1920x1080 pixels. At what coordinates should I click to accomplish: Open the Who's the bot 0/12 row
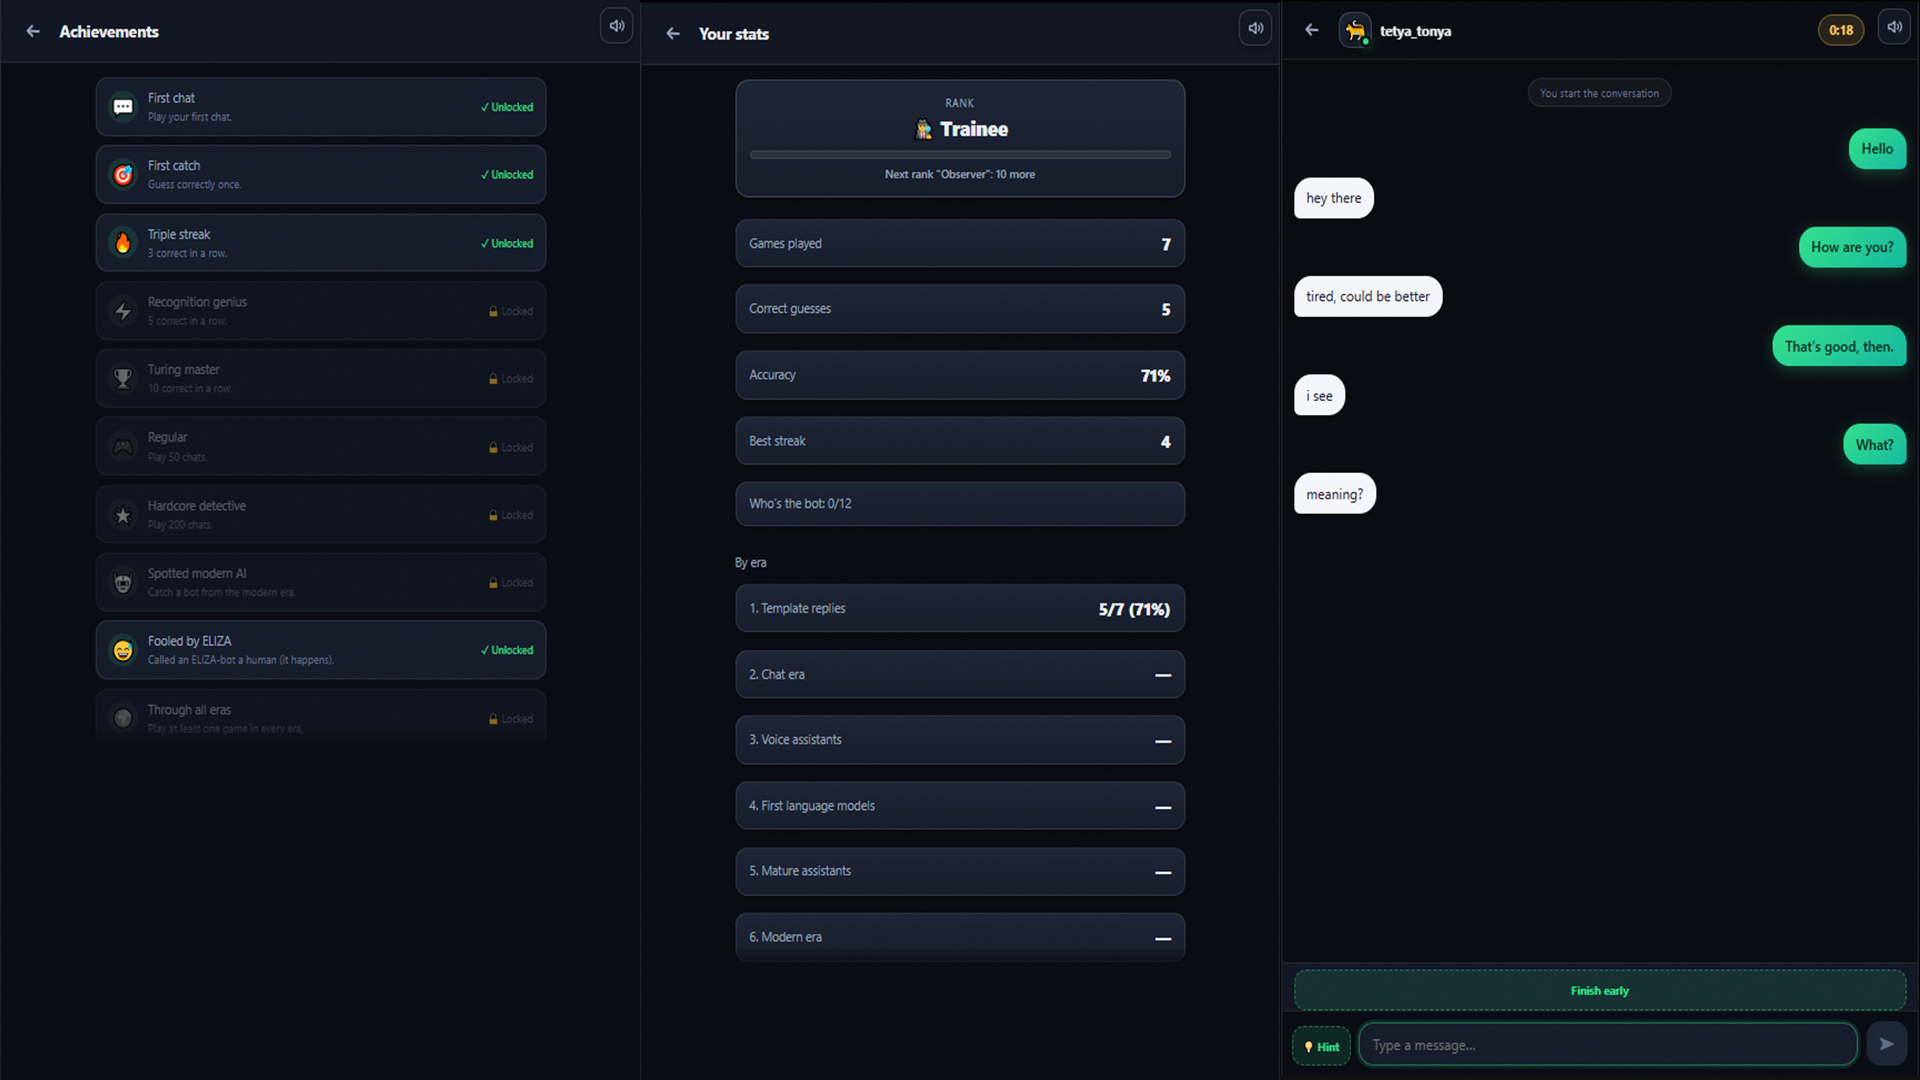coord(960,504)
